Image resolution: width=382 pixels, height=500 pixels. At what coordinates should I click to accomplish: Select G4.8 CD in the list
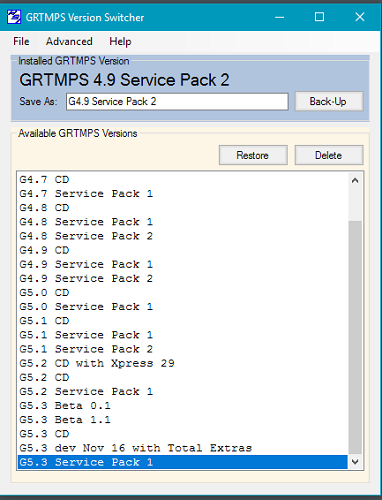183,208
